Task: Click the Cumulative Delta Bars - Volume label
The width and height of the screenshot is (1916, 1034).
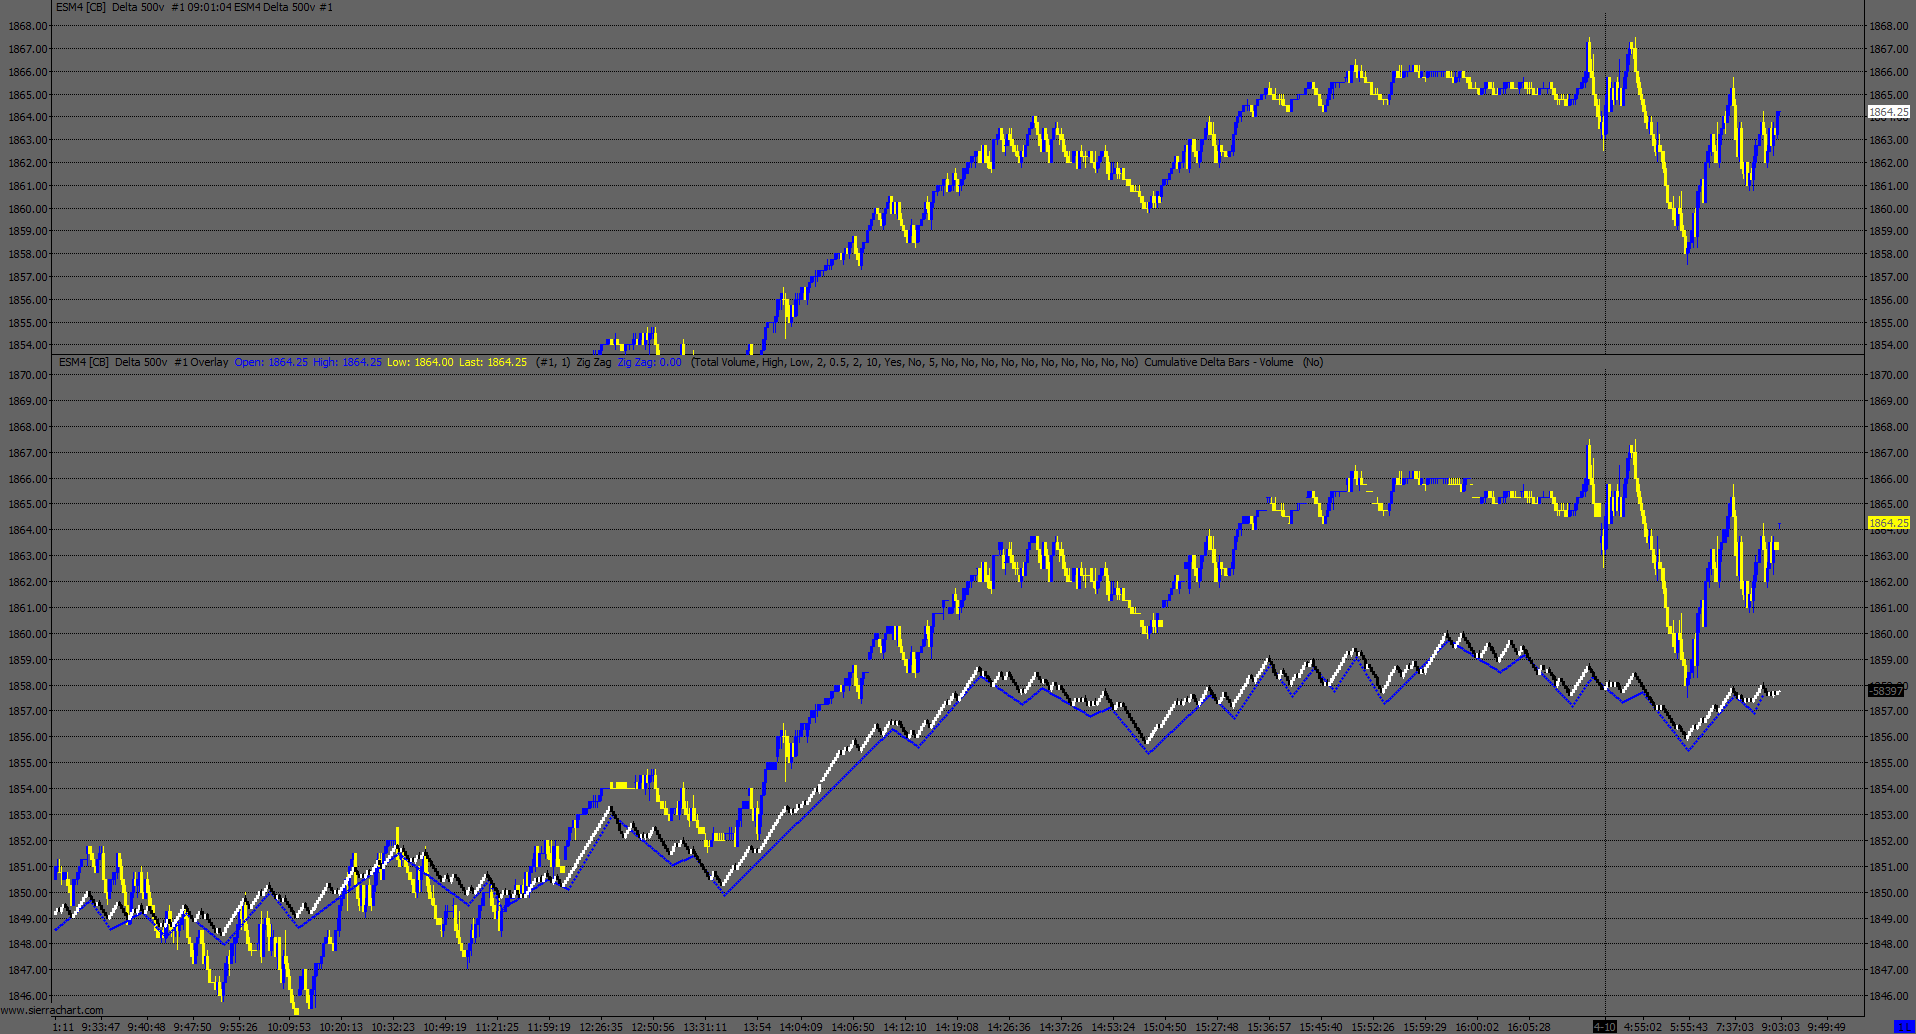Action: pos(1218,362)
